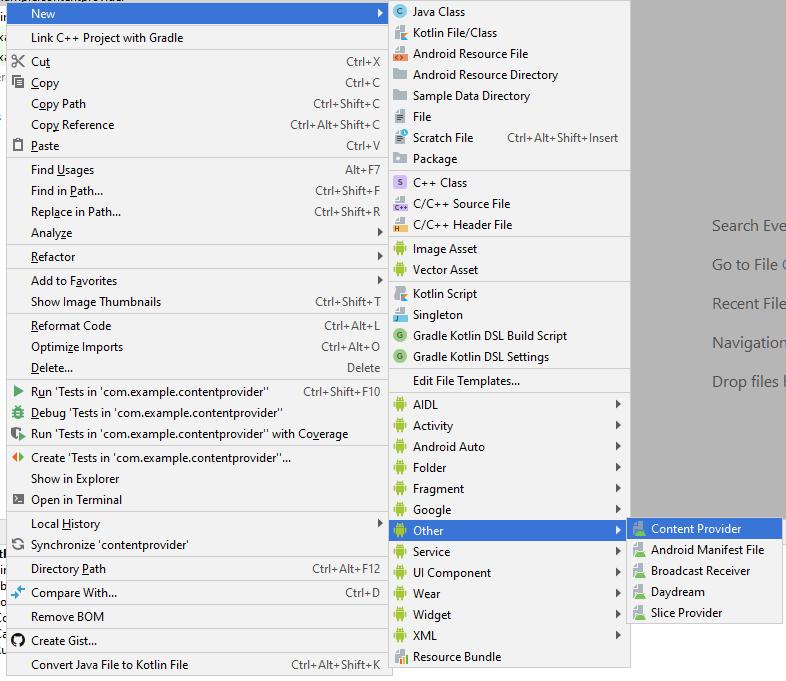Click the C++ Class icon
The width and height of the screenshot is (786, 681).
[401, 183]
